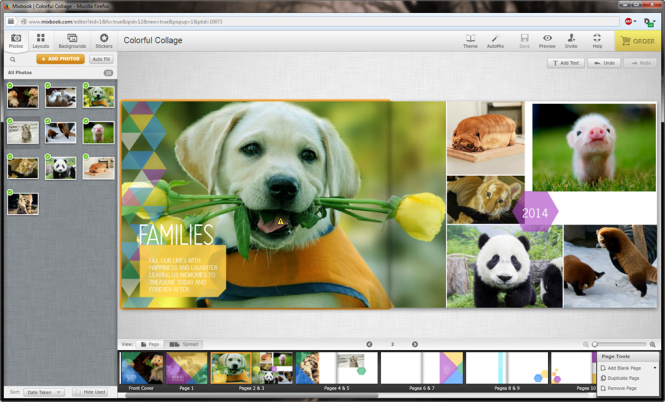Go to next page with right arrow
This screenshot has height=402, width=665.
pyautogui.click(x=415, y=344)
